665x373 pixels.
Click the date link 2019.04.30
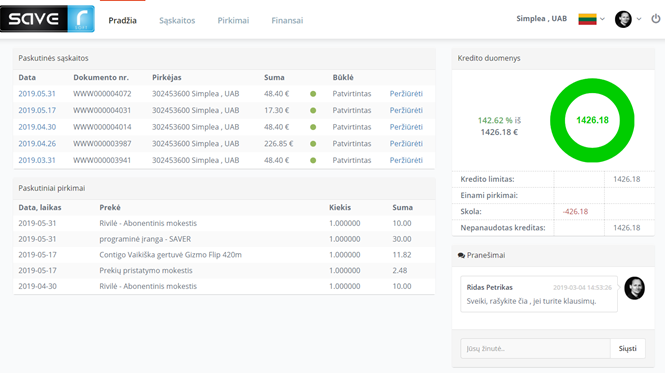pyautogui.click(x=37, y=127)
